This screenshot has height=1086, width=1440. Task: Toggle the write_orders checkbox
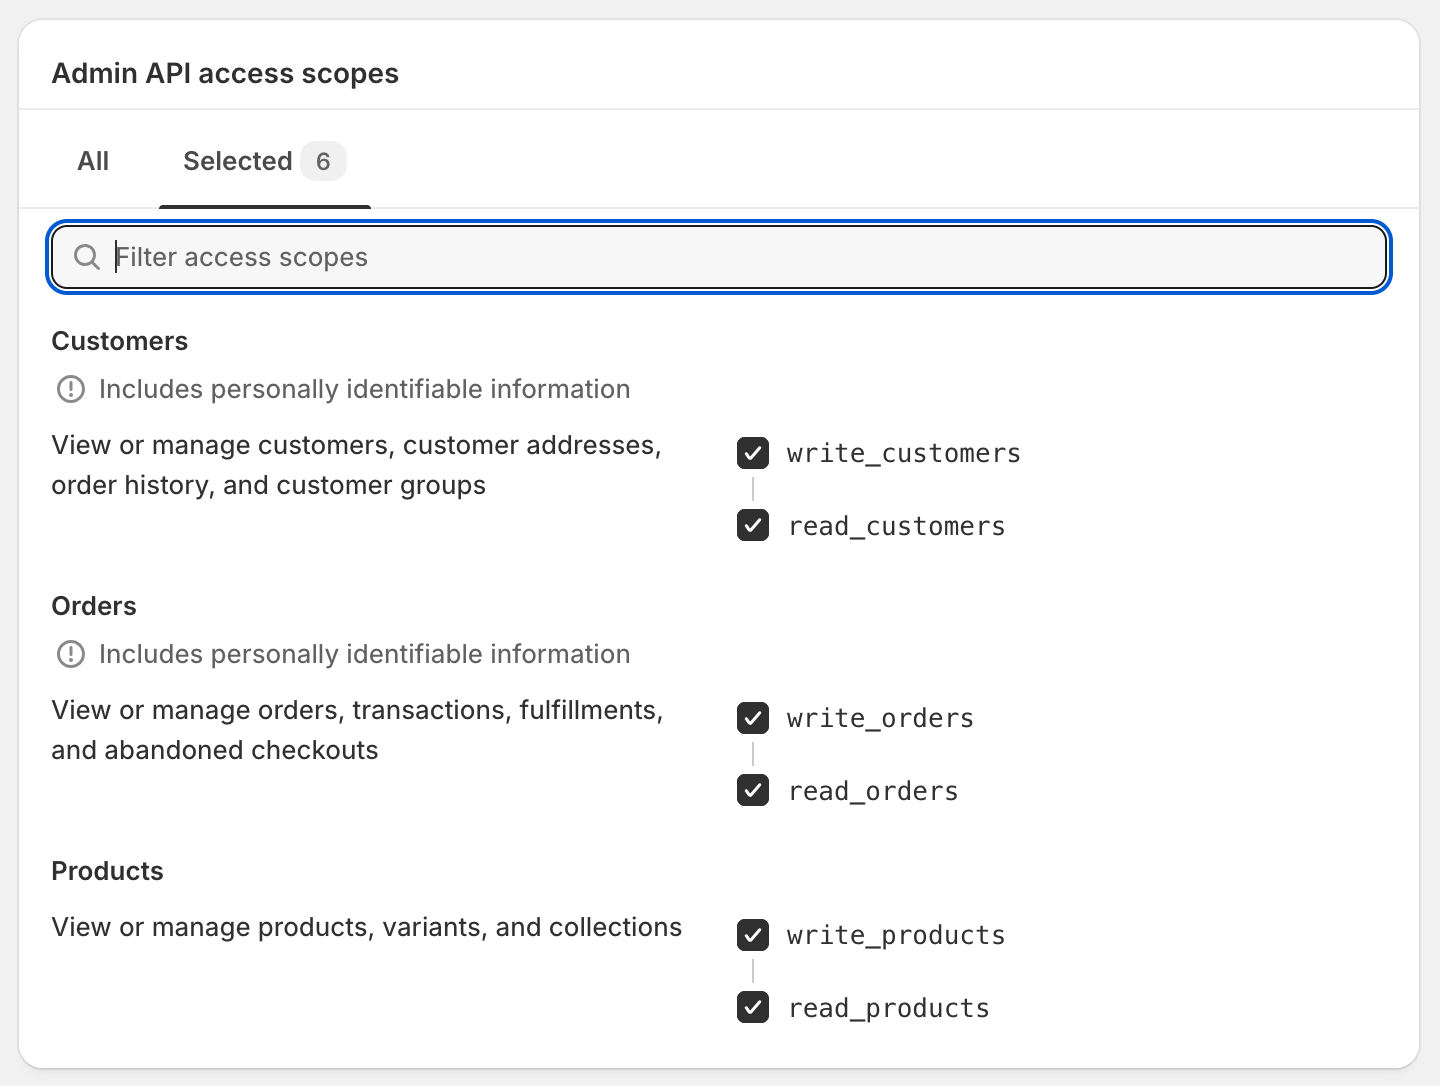753,718
